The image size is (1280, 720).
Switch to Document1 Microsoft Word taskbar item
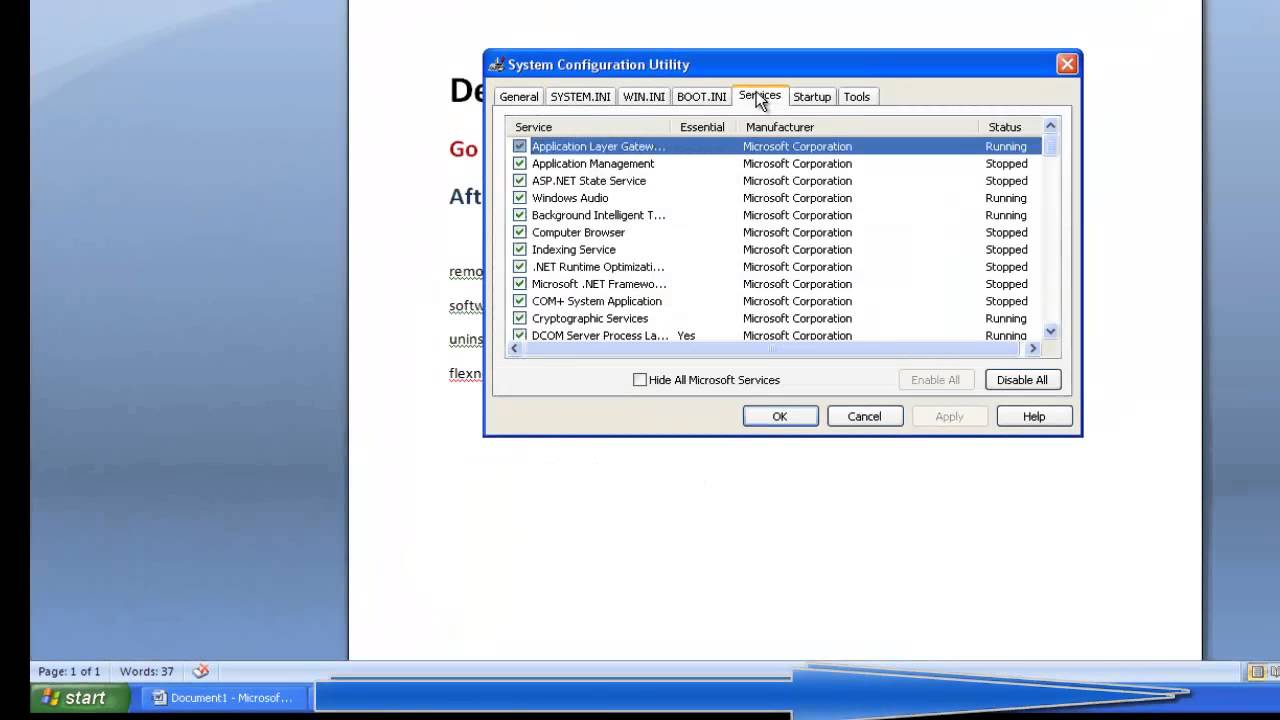(x=224, y=698)
